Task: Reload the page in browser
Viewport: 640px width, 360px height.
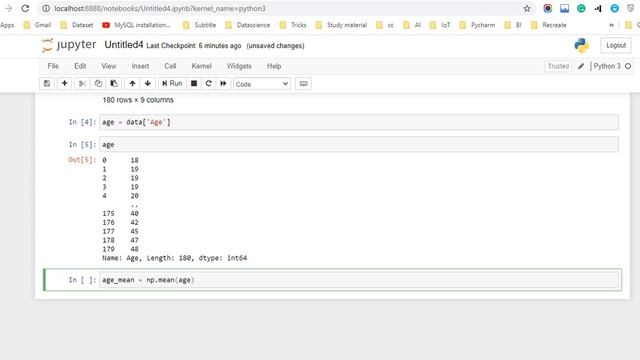Action: coord(25,9)
